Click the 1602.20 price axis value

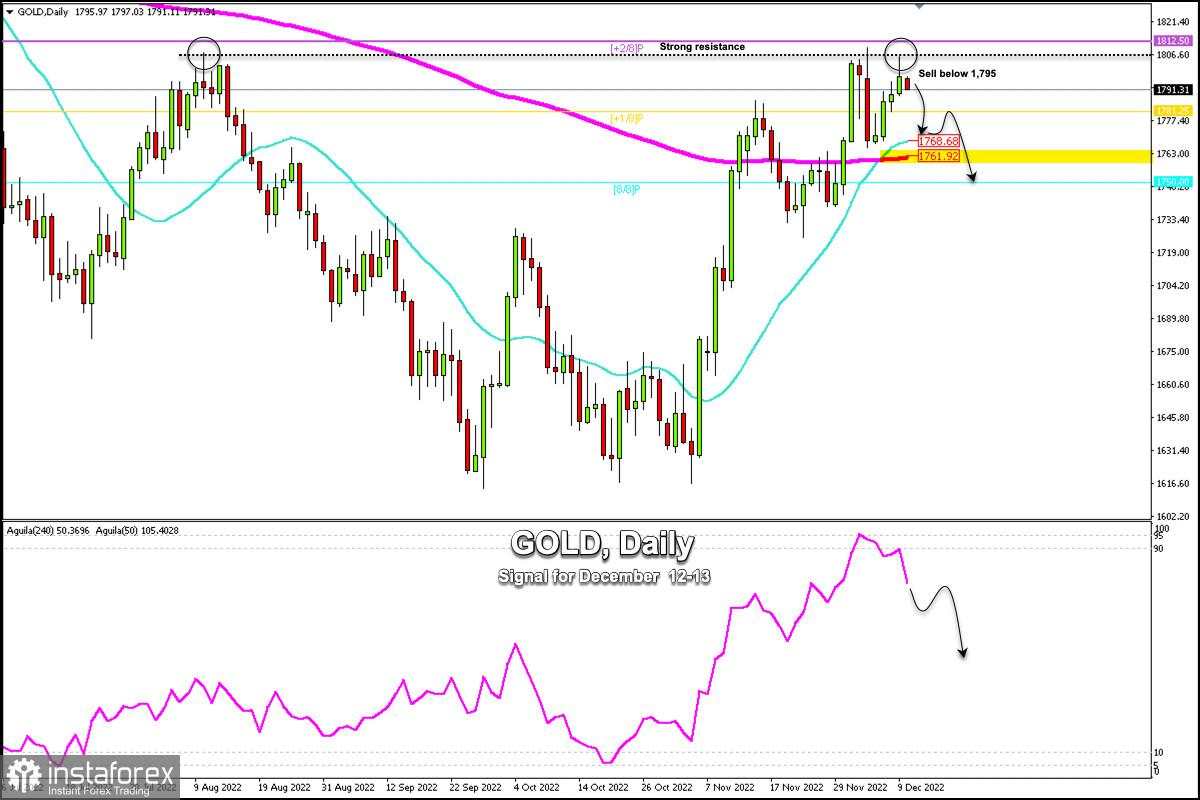click(1172, 516)
